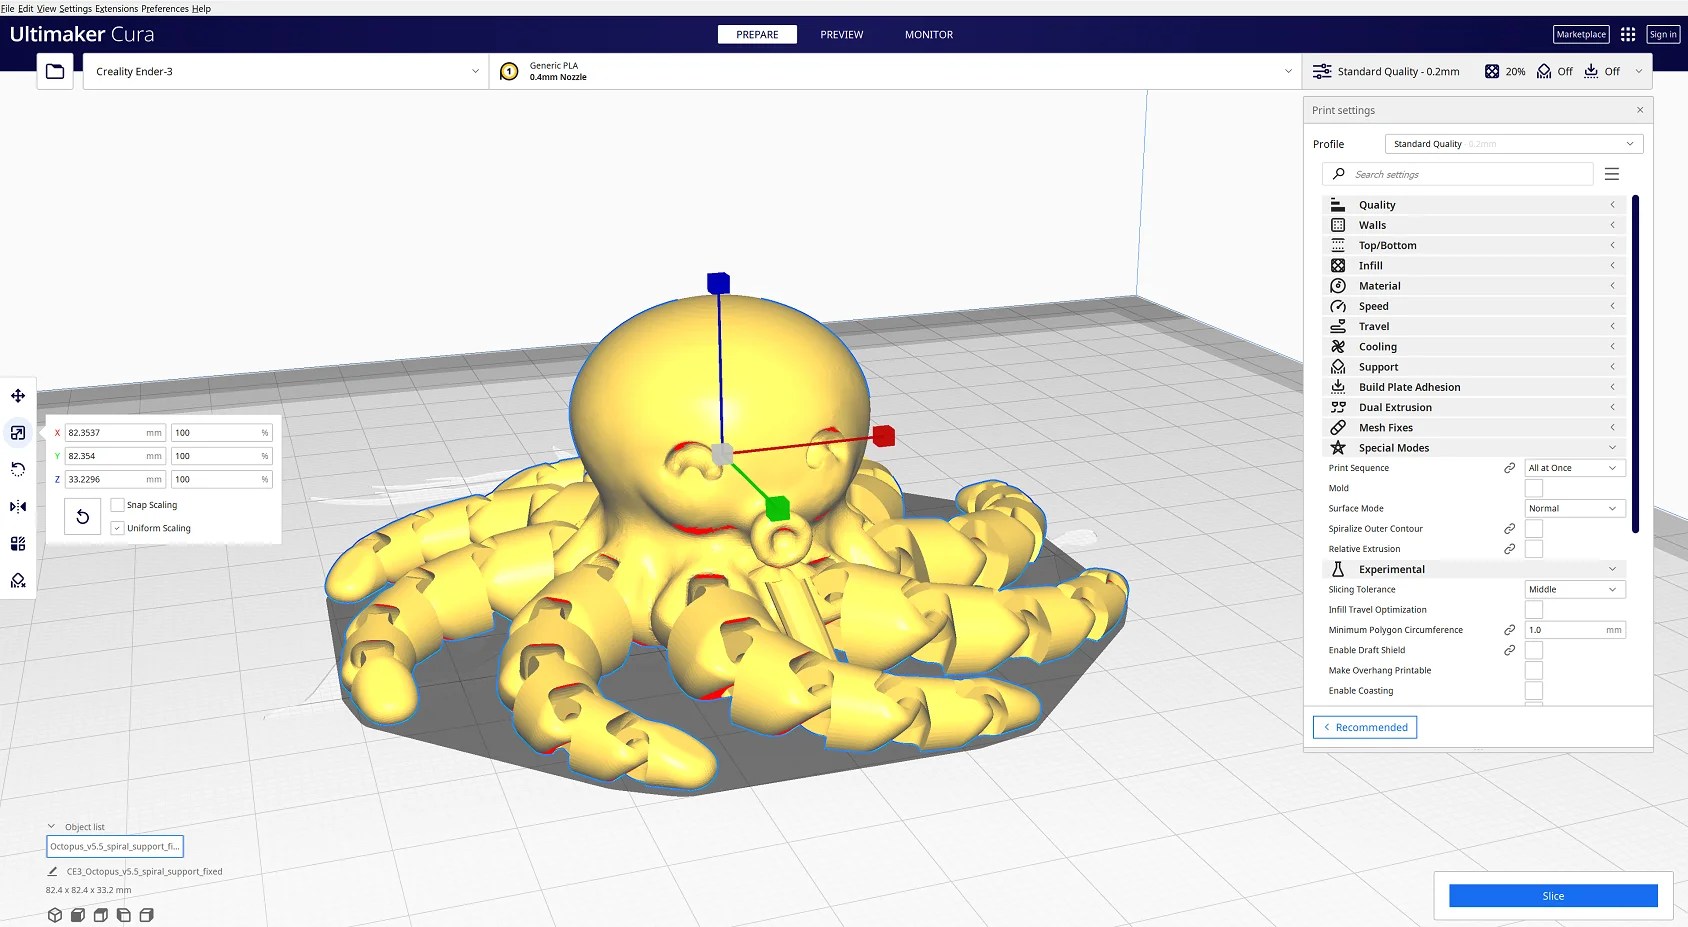Expand the Quality settings category
This screenshot has height=927, width=1688.
tap(1474, 205)
